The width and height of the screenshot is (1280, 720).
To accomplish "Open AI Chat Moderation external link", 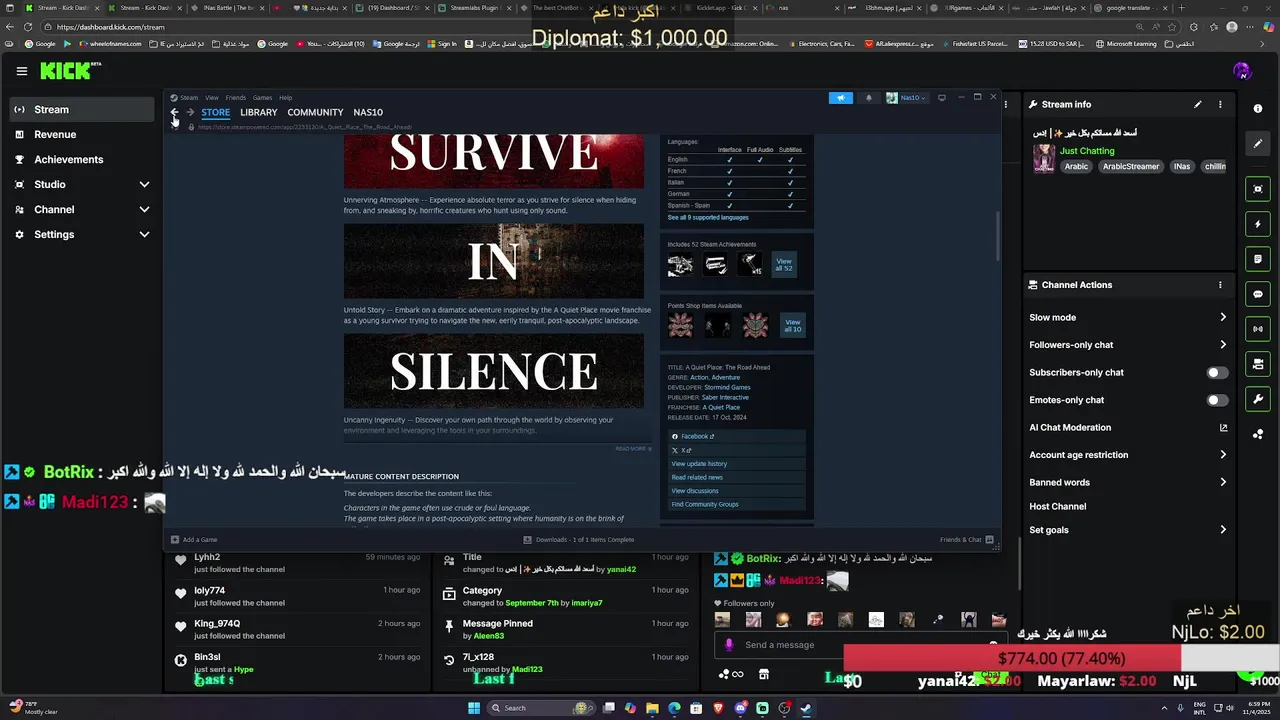I will [x=1223, y=427].
